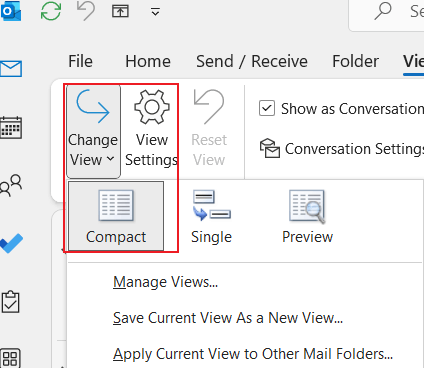The height and width of the screenshot is (368, 424).
Task: Open the Tasks clipboard icon in sidebar
Action: pos(11,302)
